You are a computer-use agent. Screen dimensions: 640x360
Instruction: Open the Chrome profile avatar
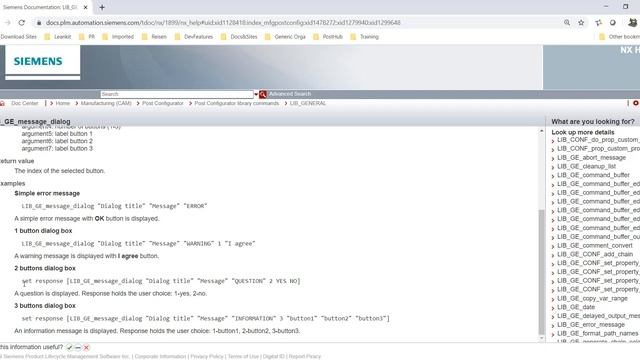633,22
